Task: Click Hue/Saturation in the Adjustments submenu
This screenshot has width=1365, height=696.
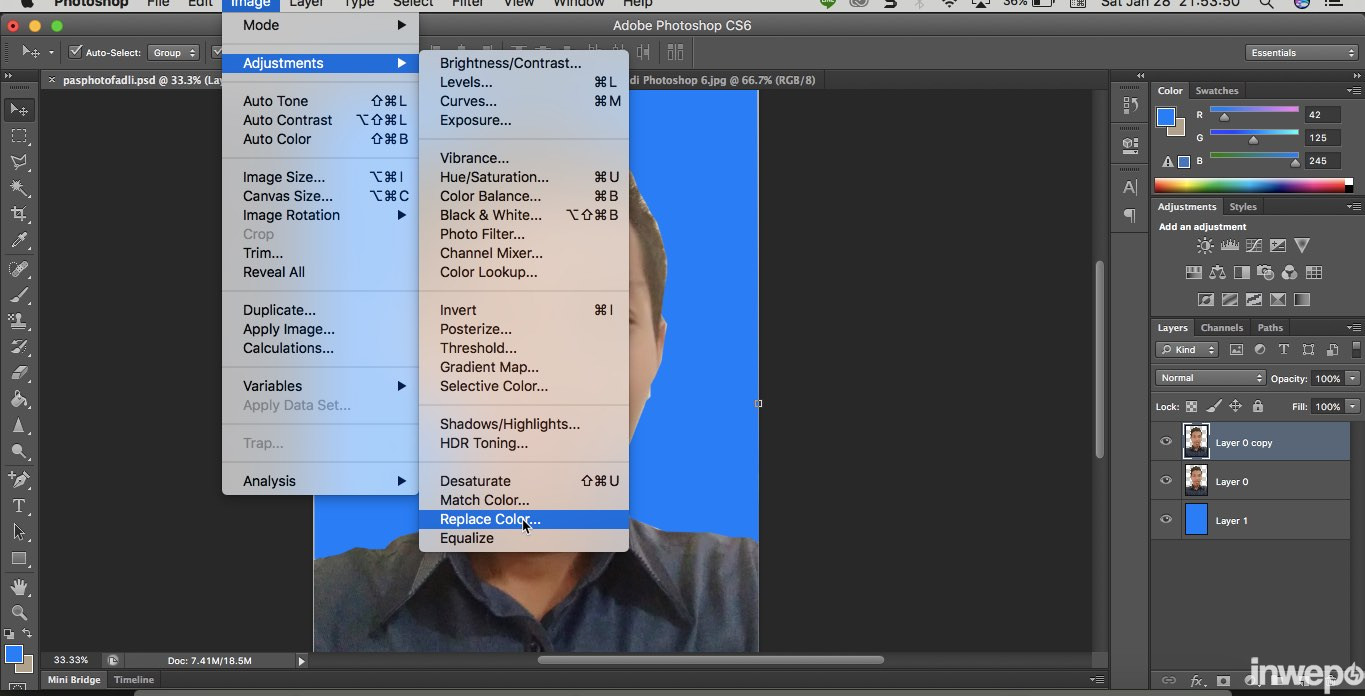Action: tap(494, 177)
